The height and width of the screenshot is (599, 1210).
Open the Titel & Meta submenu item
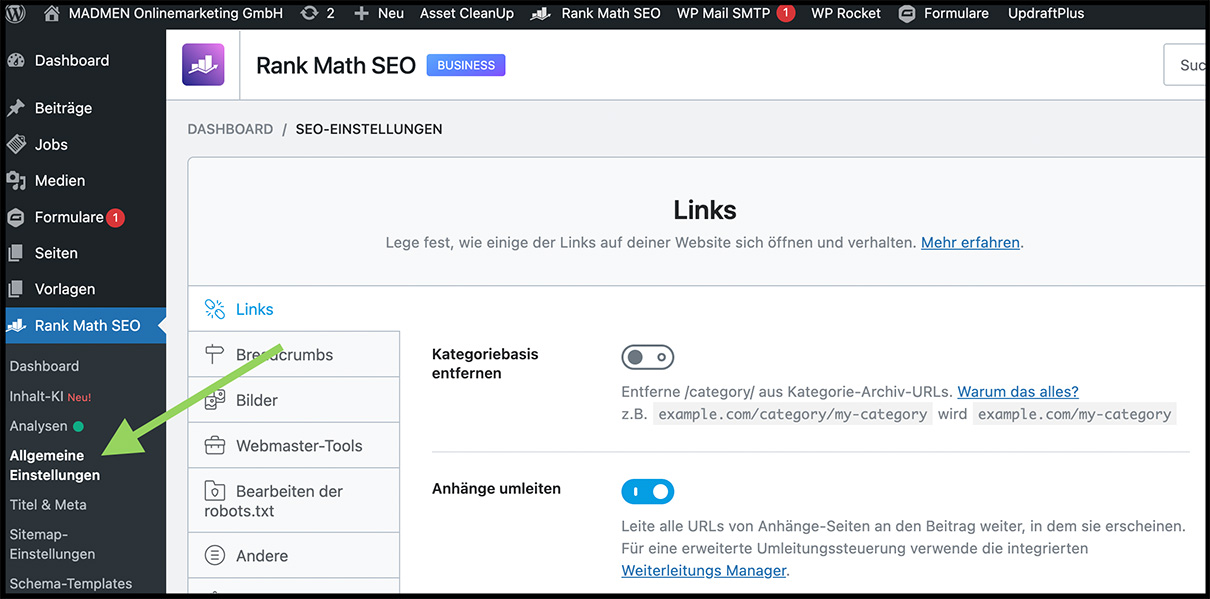click(x=48, y=504)
